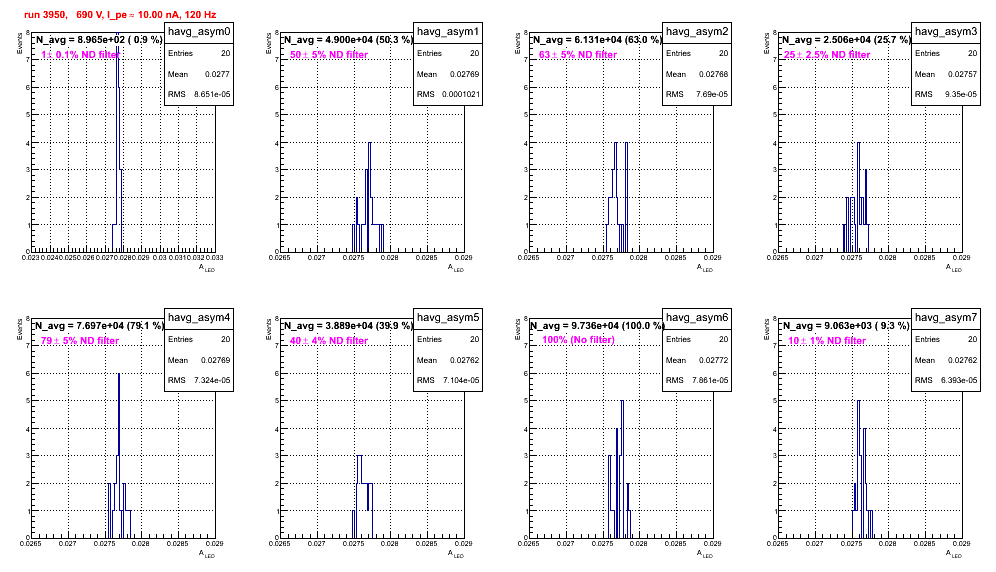Click the blue histogram in havg_asym5 plot
Image resolution: width=996 pixels, height=572 pixels.
(x=362, y=499)
